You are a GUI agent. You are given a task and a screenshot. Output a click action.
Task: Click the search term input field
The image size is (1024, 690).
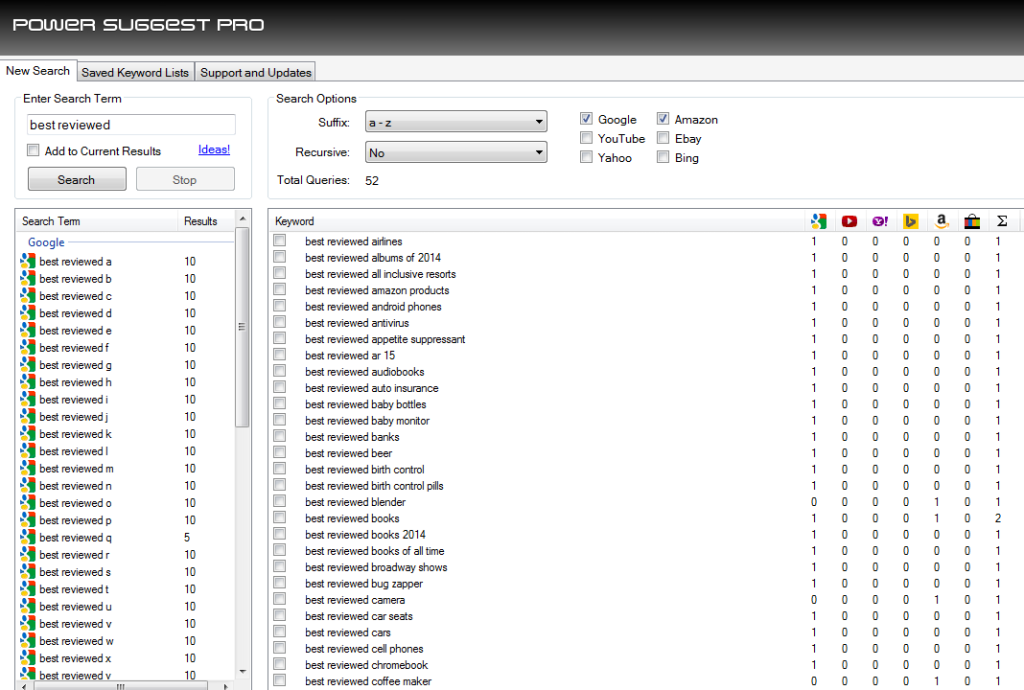[x=131, y=125]
